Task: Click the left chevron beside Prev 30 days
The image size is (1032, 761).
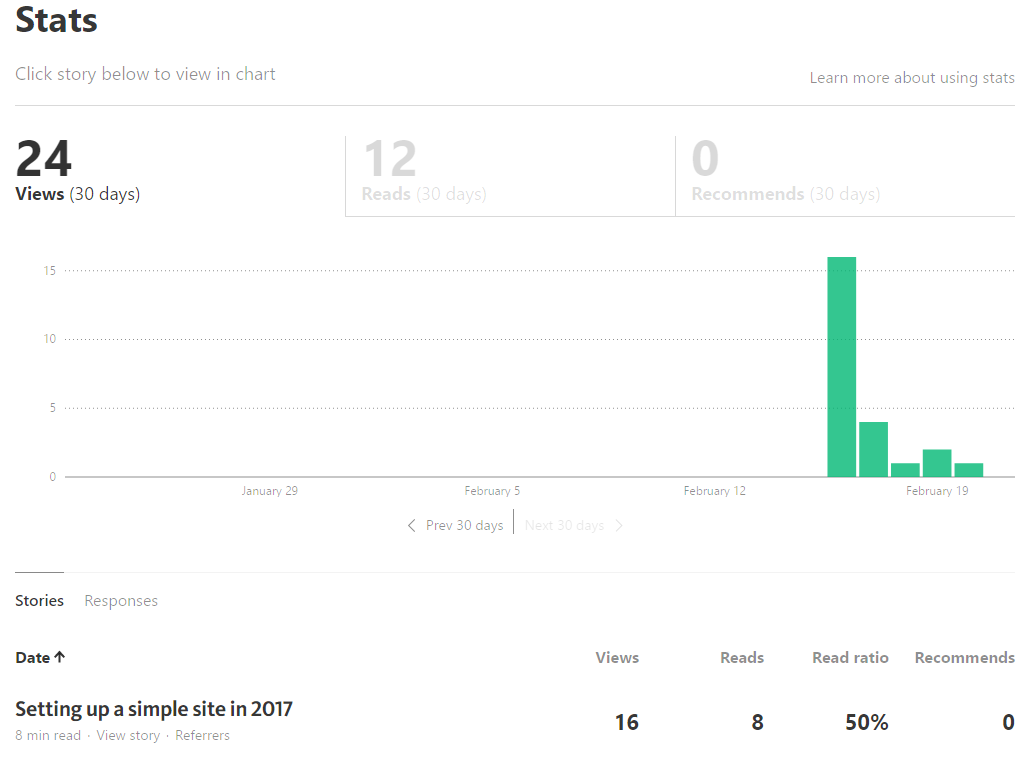Action: pos(411,526)
